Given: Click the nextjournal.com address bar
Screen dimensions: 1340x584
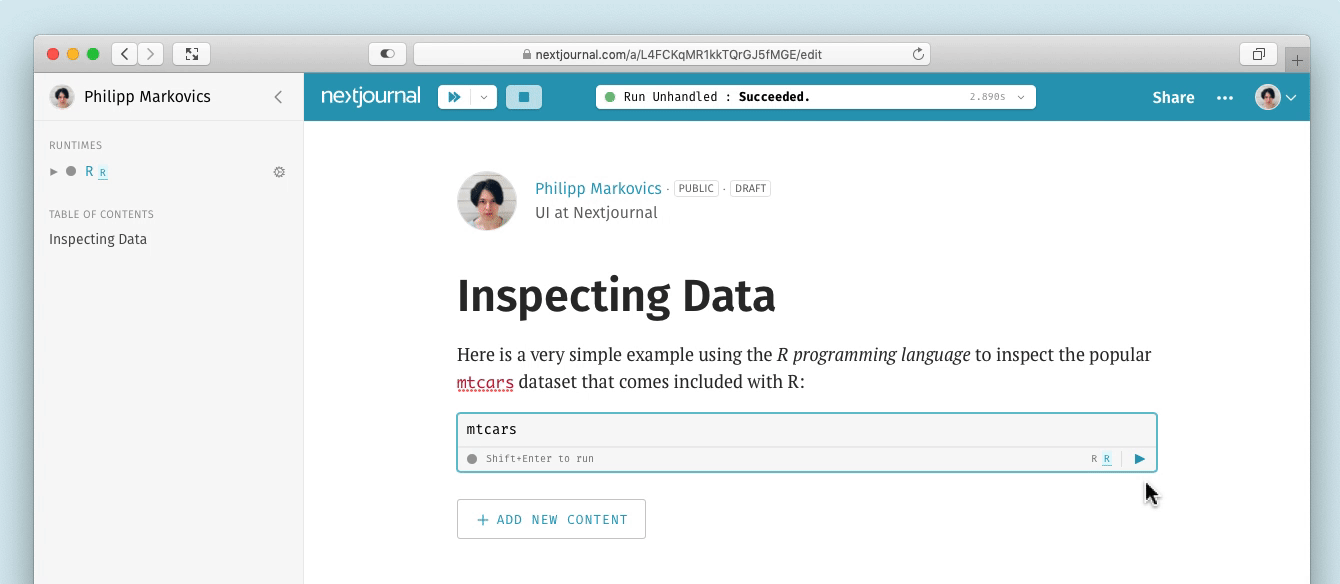Looking at the screenshot, I should click(672, 54).
